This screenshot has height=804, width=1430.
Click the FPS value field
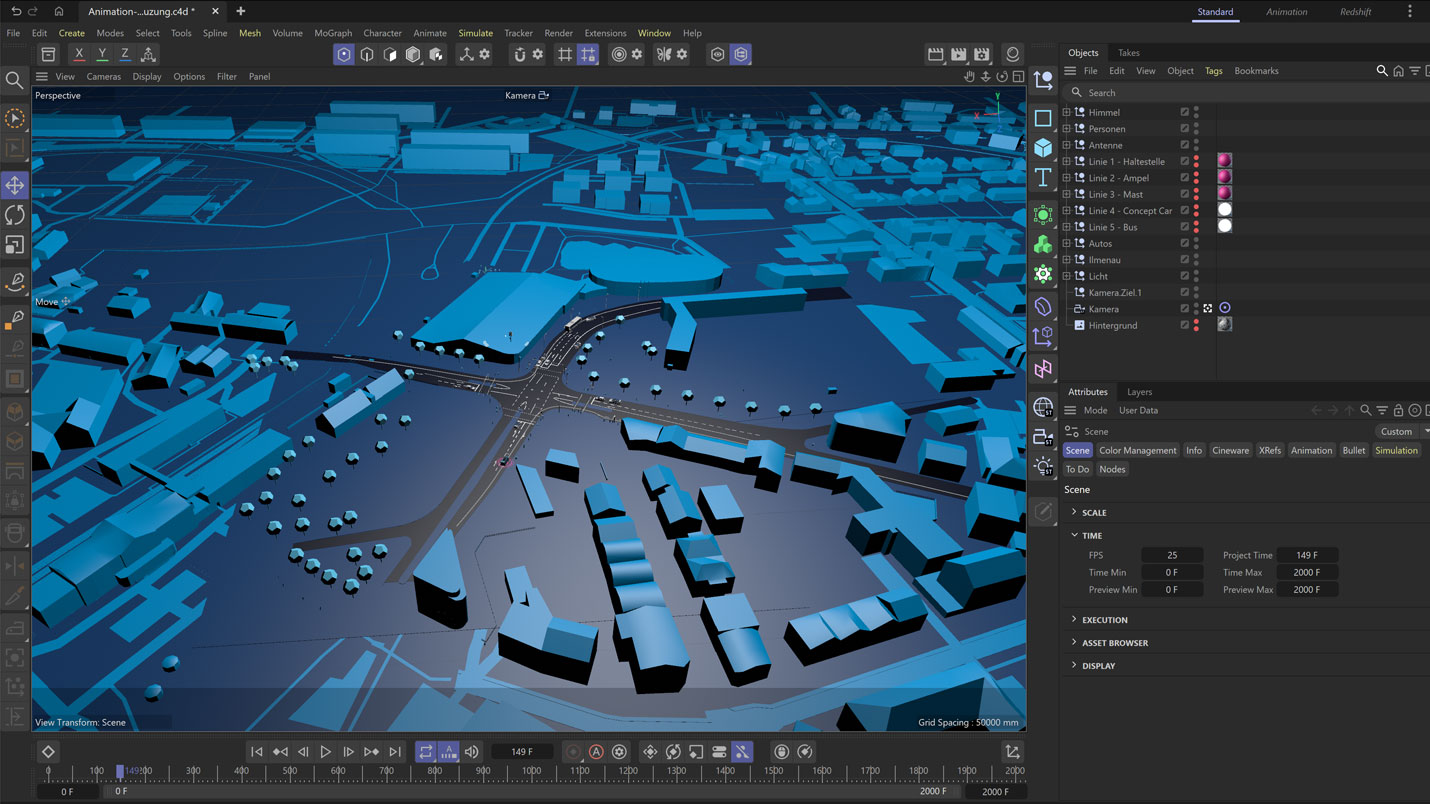(x=1172, y=555)
